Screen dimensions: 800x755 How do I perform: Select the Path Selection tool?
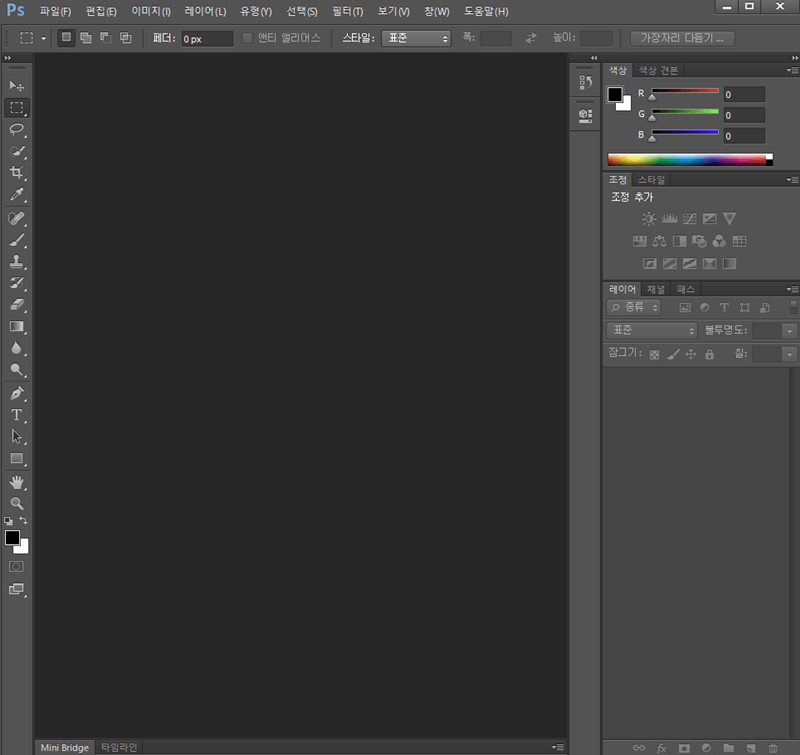click(x=16, y=437)
